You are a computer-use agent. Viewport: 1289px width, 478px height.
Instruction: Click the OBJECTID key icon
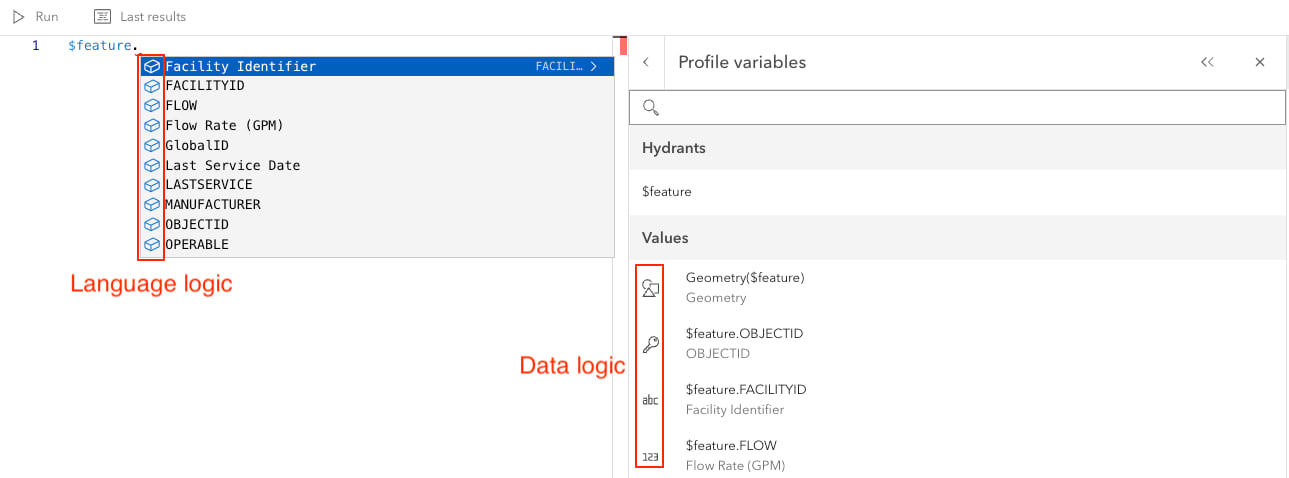650,344
